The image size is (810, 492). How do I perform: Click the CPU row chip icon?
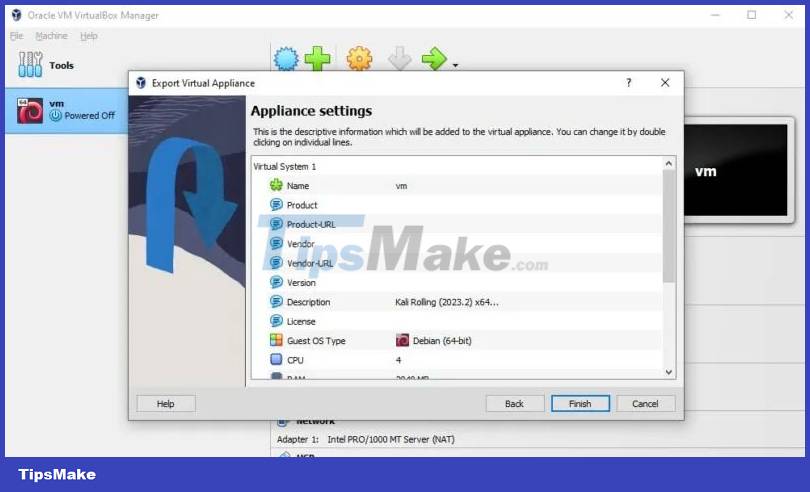[276, 359]
